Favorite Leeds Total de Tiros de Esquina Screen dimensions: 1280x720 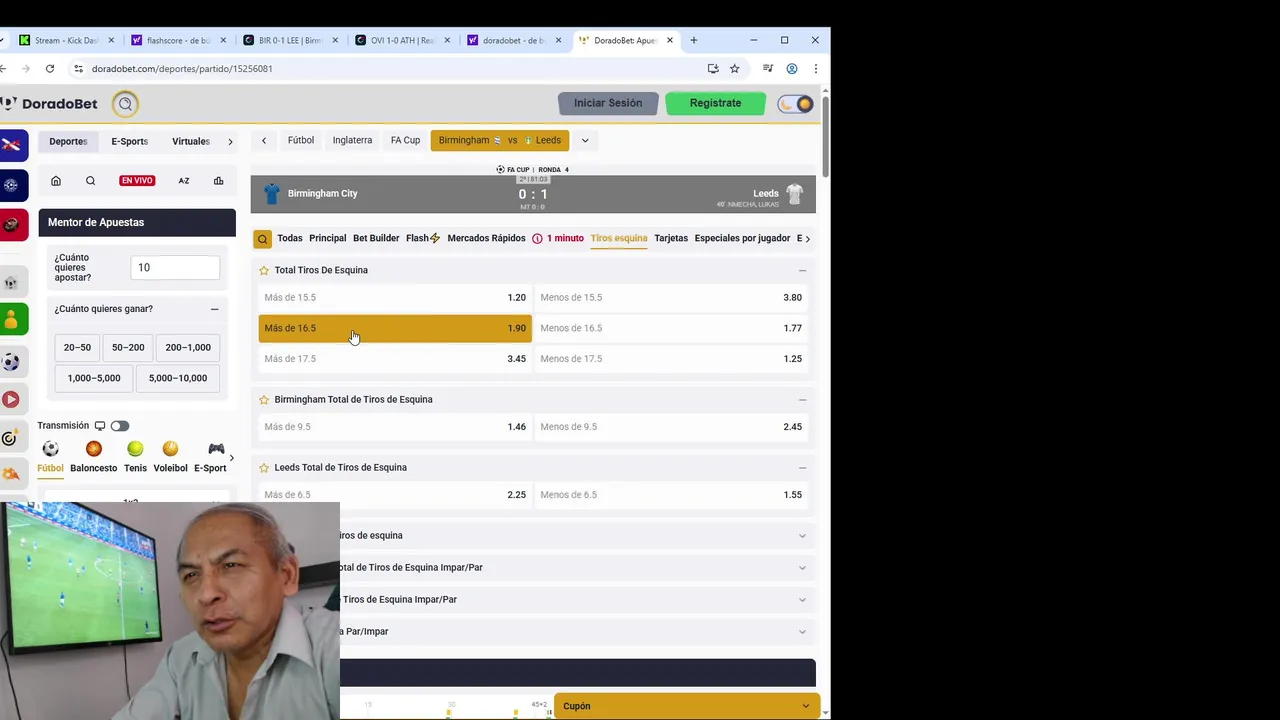click(x=264, y=467)
